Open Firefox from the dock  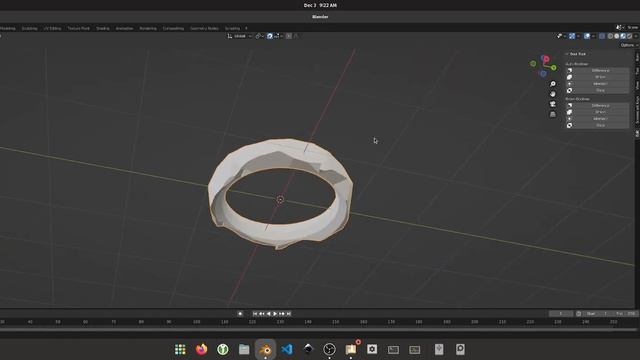(x=201, y=349)
